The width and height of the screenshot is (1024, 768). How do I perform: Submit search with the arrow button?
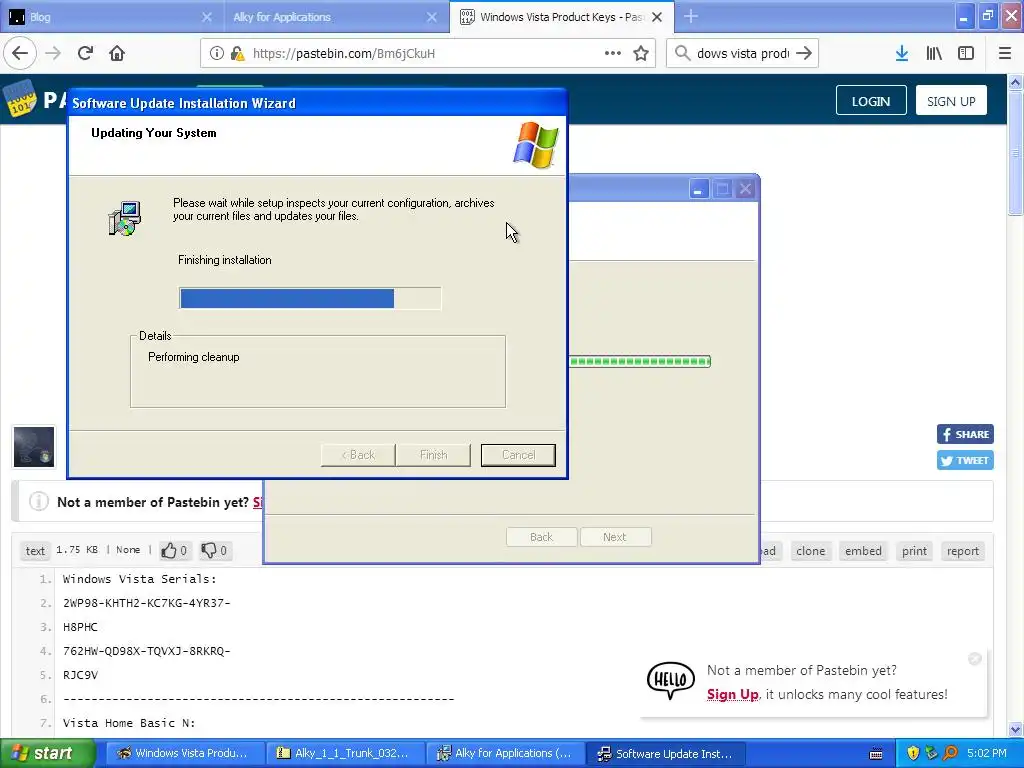click(804, 54)
